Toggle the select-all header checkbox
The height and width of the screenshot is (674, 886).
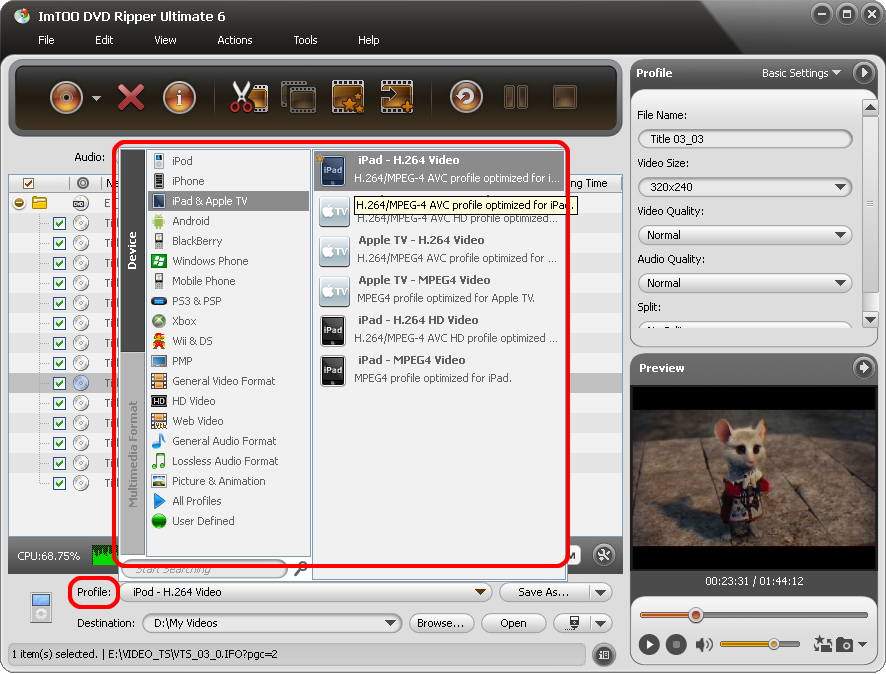coord(28,183)
